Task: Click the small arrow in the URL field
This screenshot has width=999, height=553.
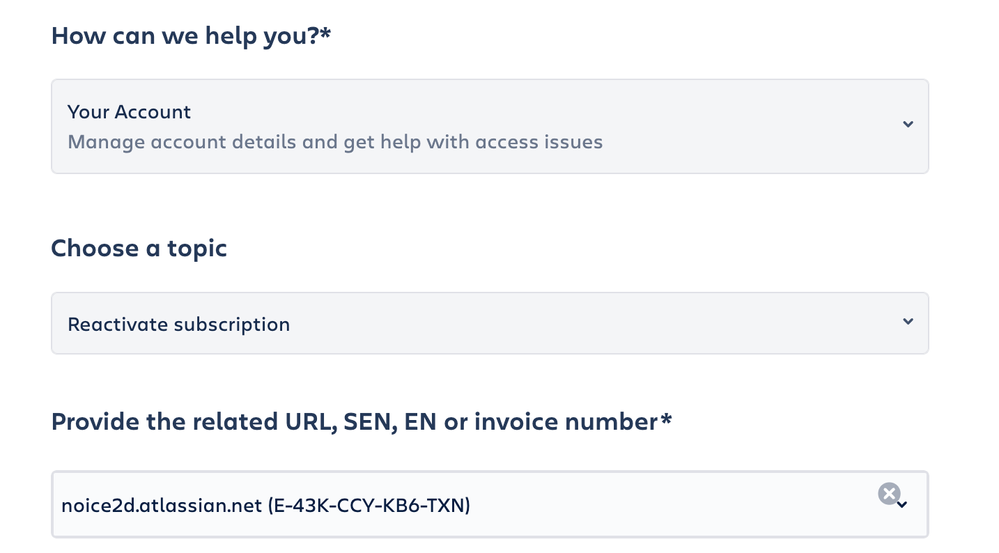Action: 902,505
